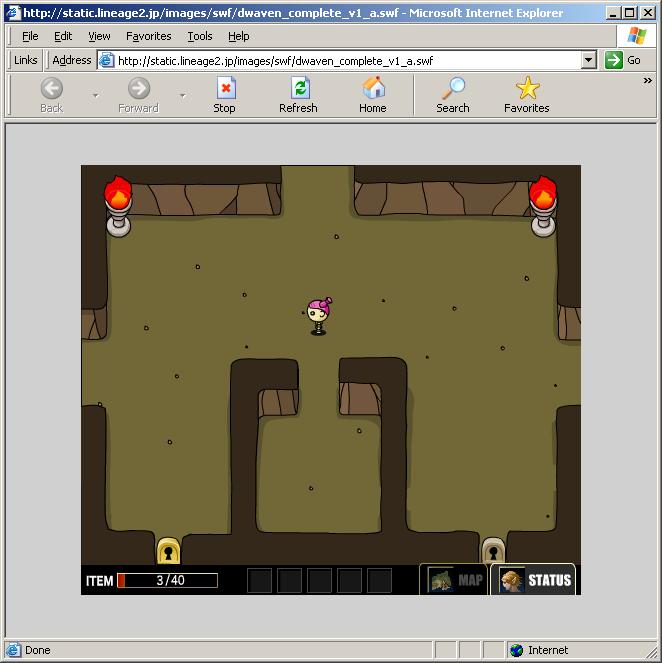Image resolution: width=662 pixels, height=663 pixels.
Task: Select the fifth empty inventory slot
Action: tap(379, 581)
